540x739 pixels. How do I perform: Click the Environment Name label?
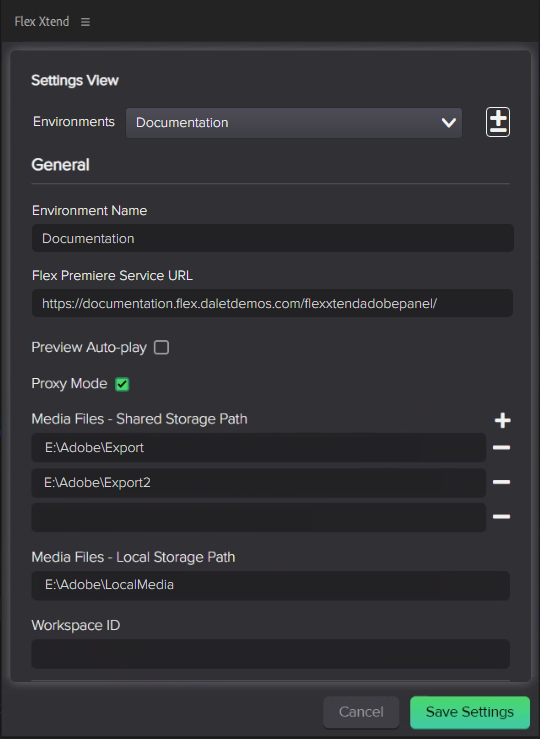coord(90,210)
